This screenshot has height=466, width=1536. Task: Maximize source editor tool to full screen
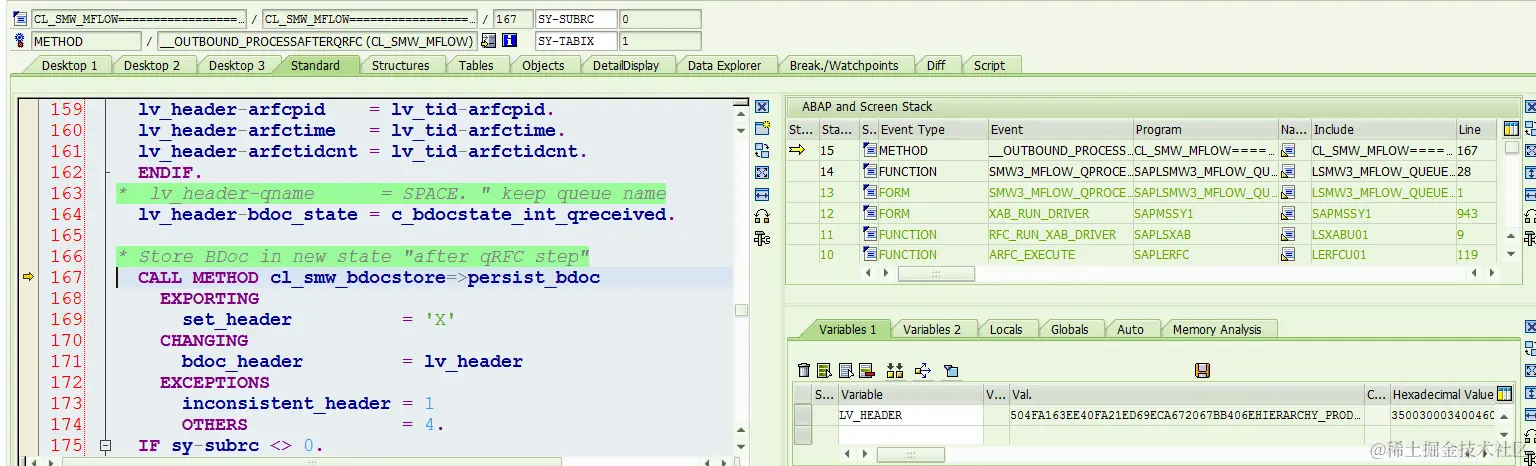coord(762,172)
